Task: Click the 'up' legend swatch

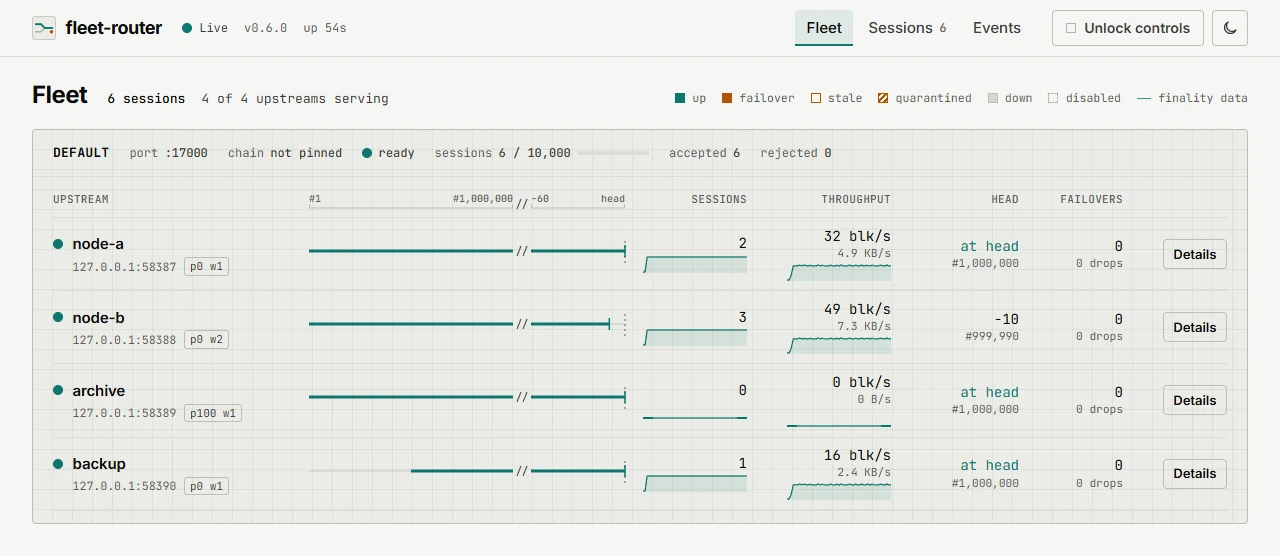Action: tap(680, 98)
